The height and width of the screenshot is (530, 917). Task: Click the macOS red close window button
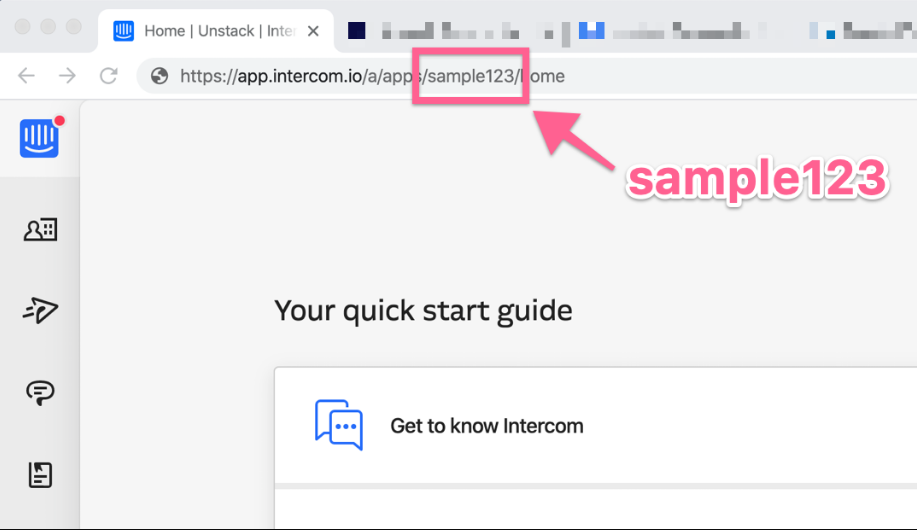pos(22,26)
